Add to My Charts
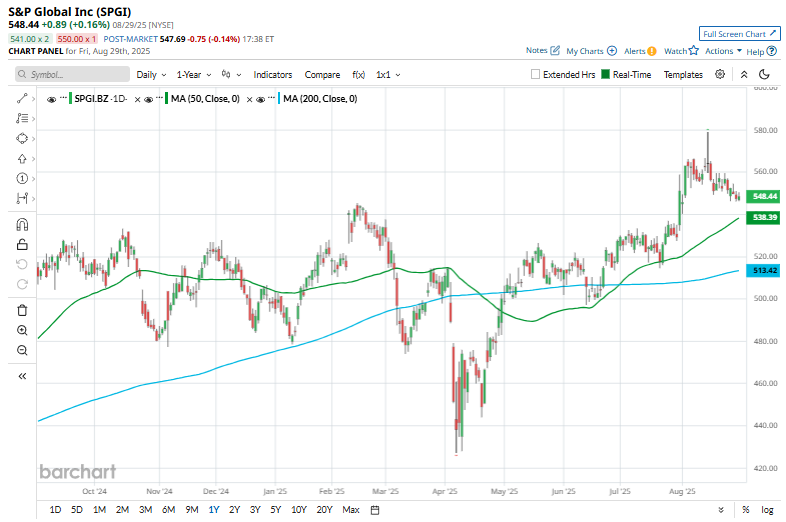Screen dimensions: 786x522 [x=592, y=51]
